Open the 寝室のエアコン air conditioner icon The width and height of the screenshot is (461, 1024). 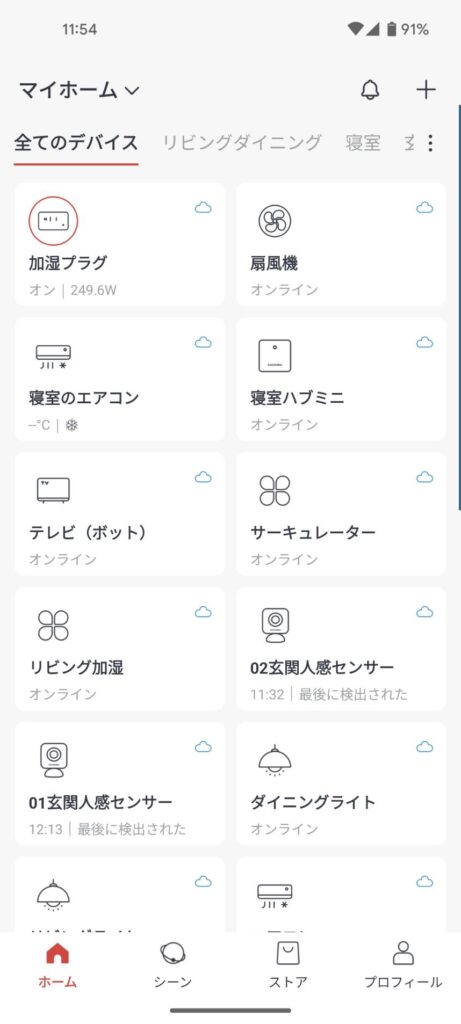[53, 356]
